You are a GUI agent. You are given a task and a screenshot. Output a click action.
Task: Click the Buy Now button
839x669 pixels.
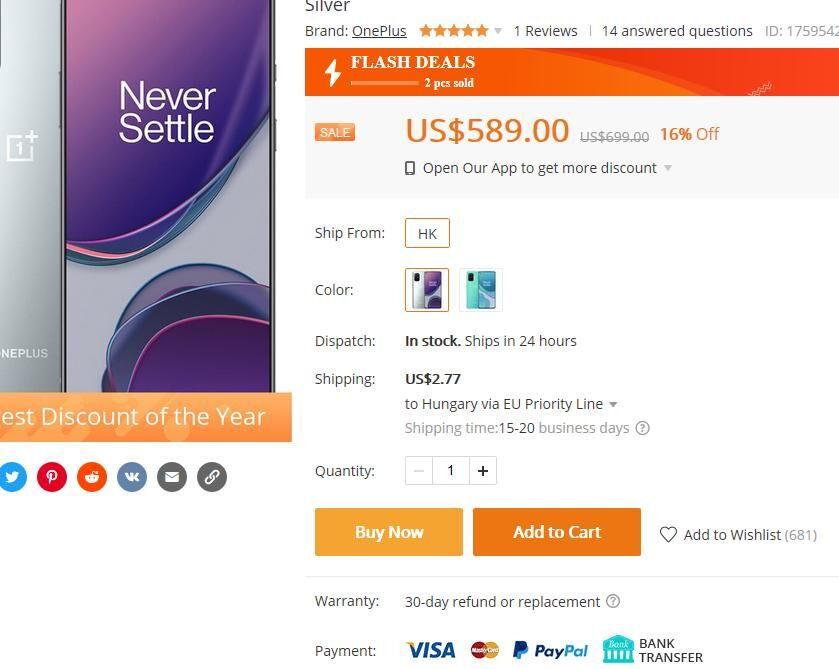pos(389,532)
